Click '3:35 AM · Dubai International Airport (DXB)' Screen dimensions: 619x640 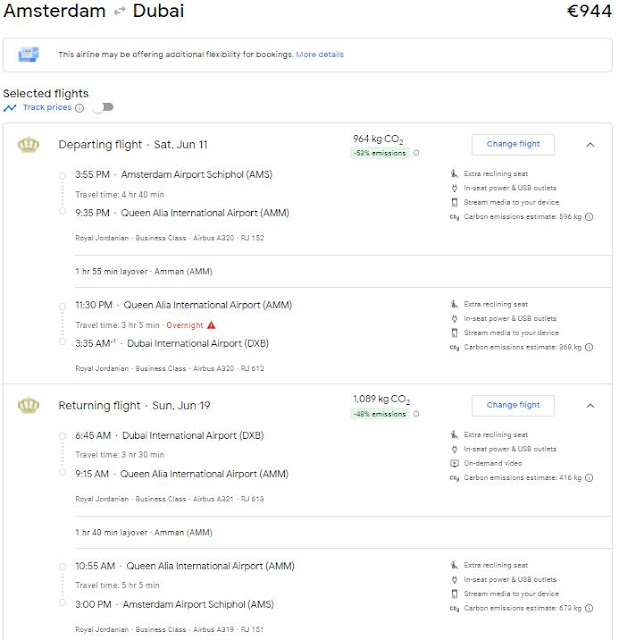tap(172, 344)
